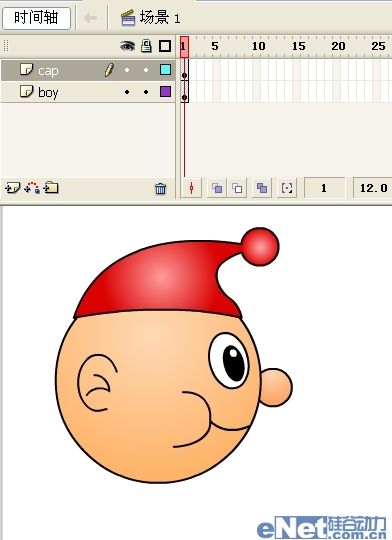Click frame 10 on the timeline ruler

(258, 46)
